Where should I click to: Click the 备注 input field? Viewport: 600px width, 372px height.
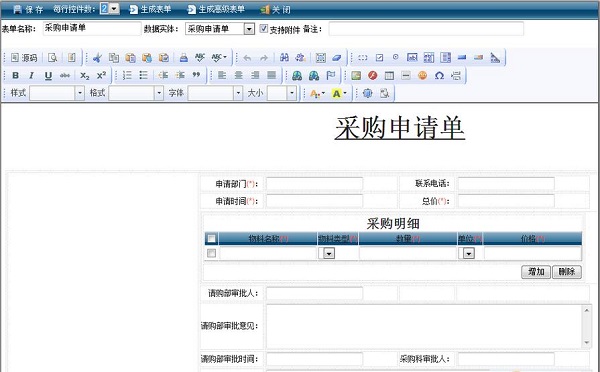pos(426,29)
